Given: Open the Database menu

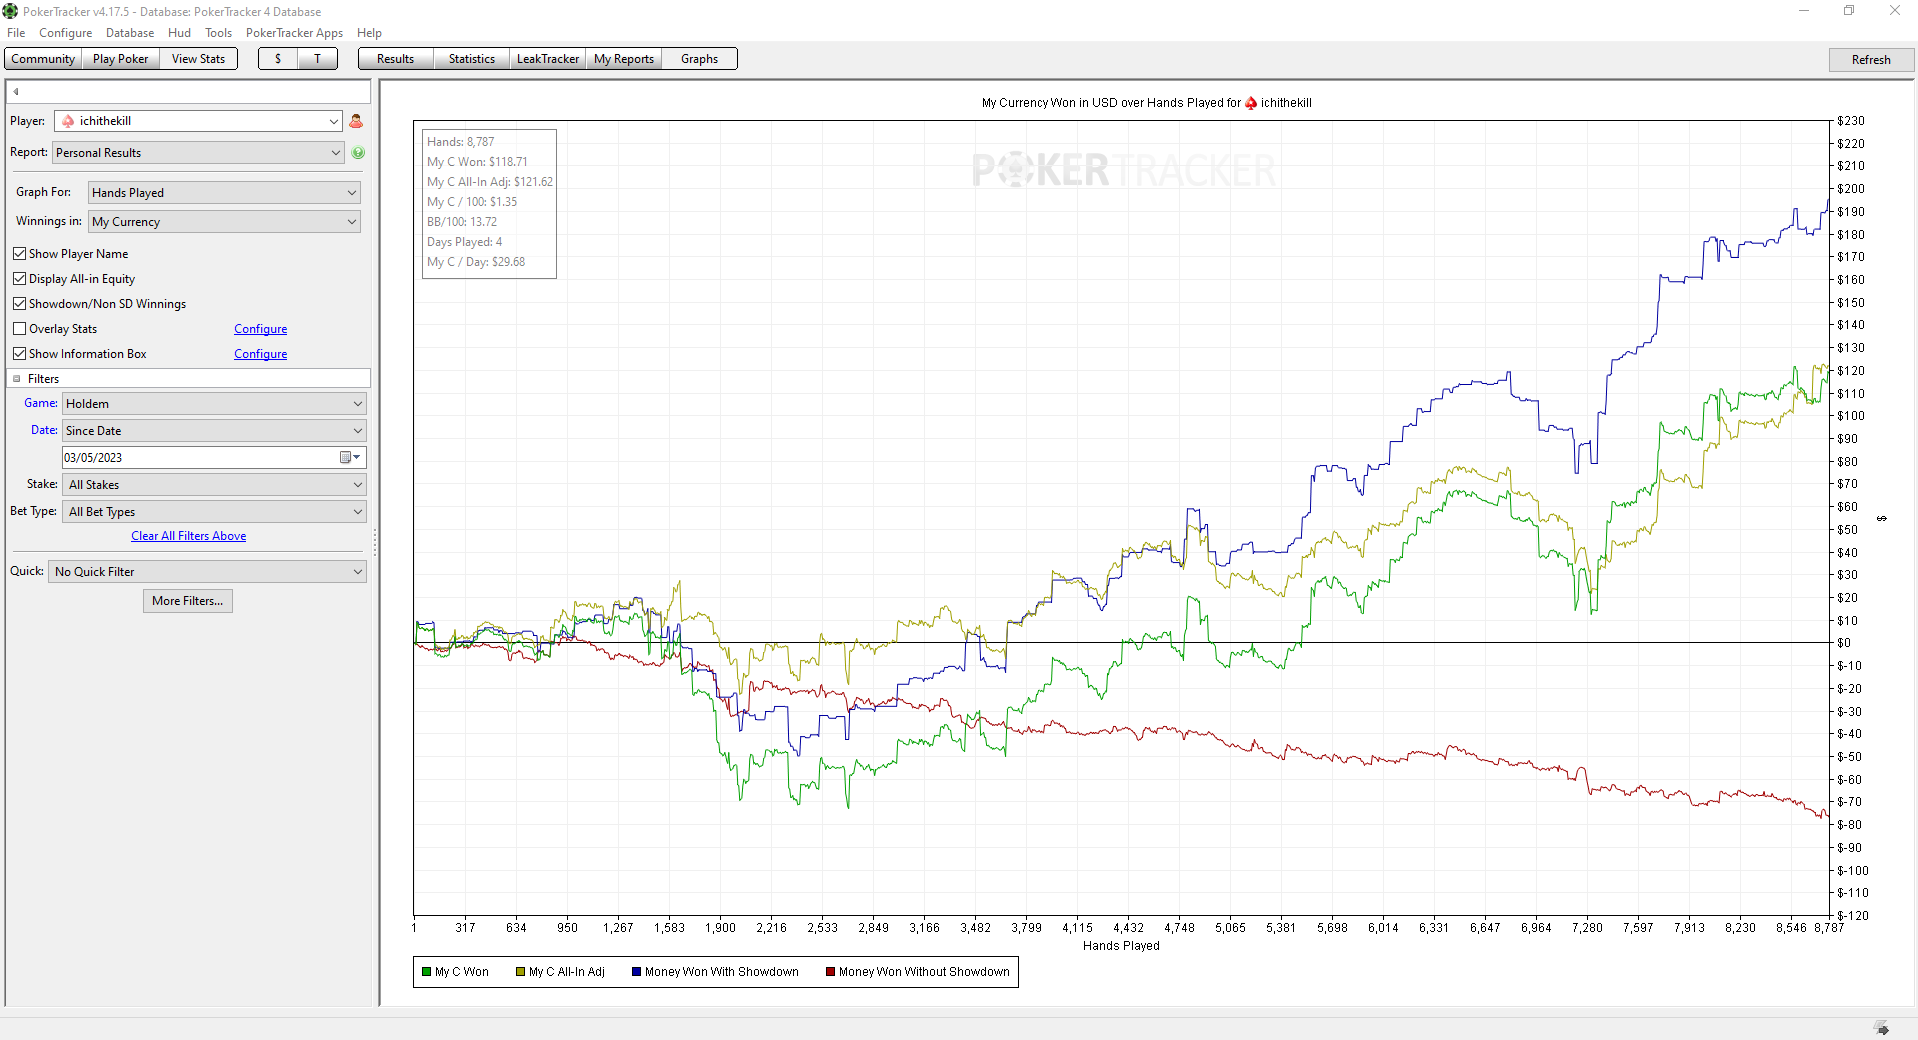Looking at the screenshot, I should coord(130,33).
